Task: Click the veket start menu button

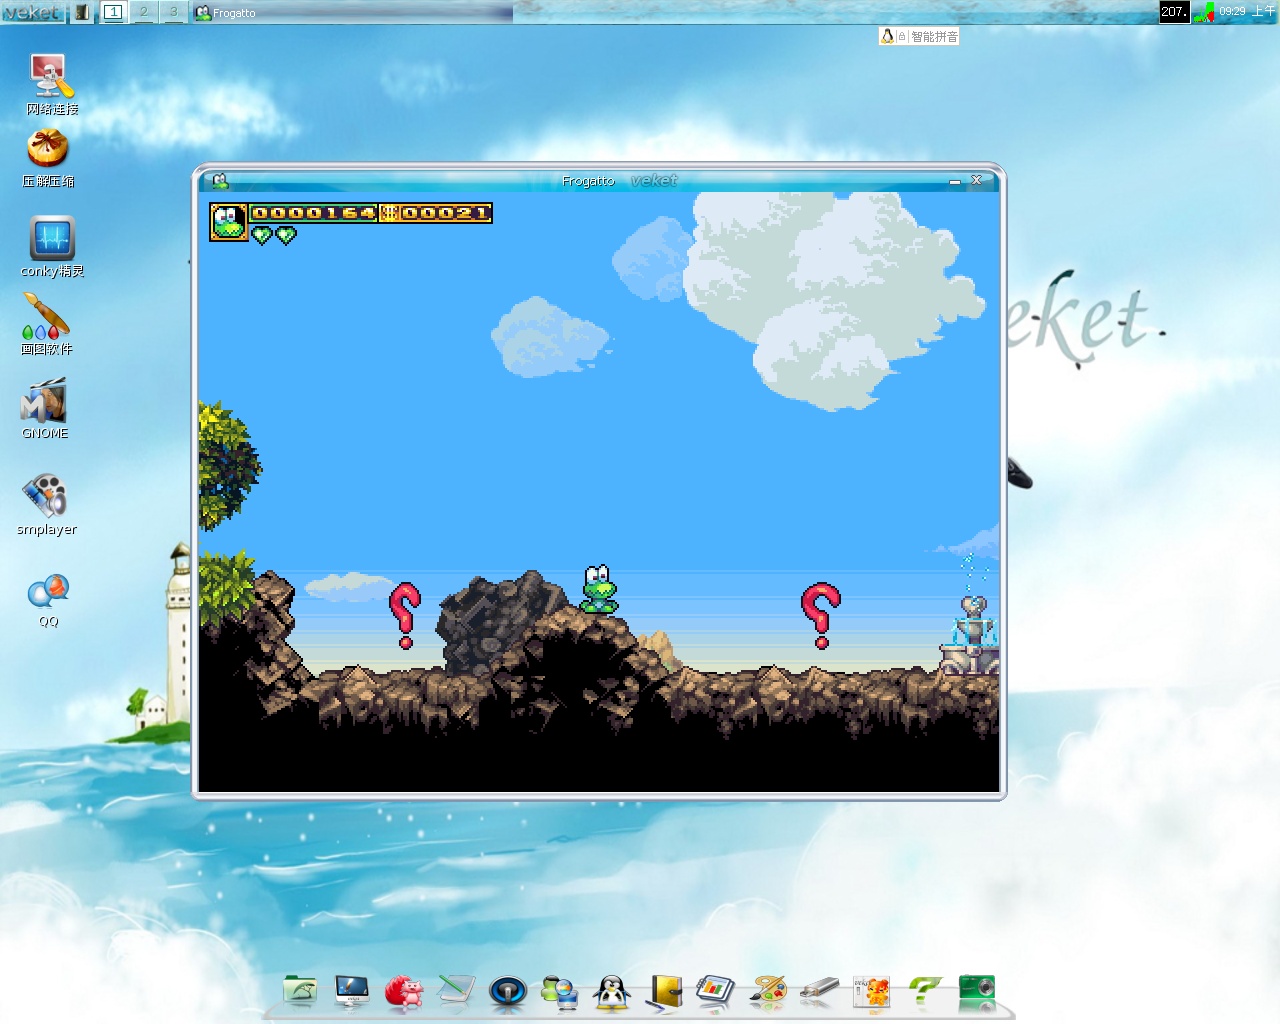Action: coord(33,12)
